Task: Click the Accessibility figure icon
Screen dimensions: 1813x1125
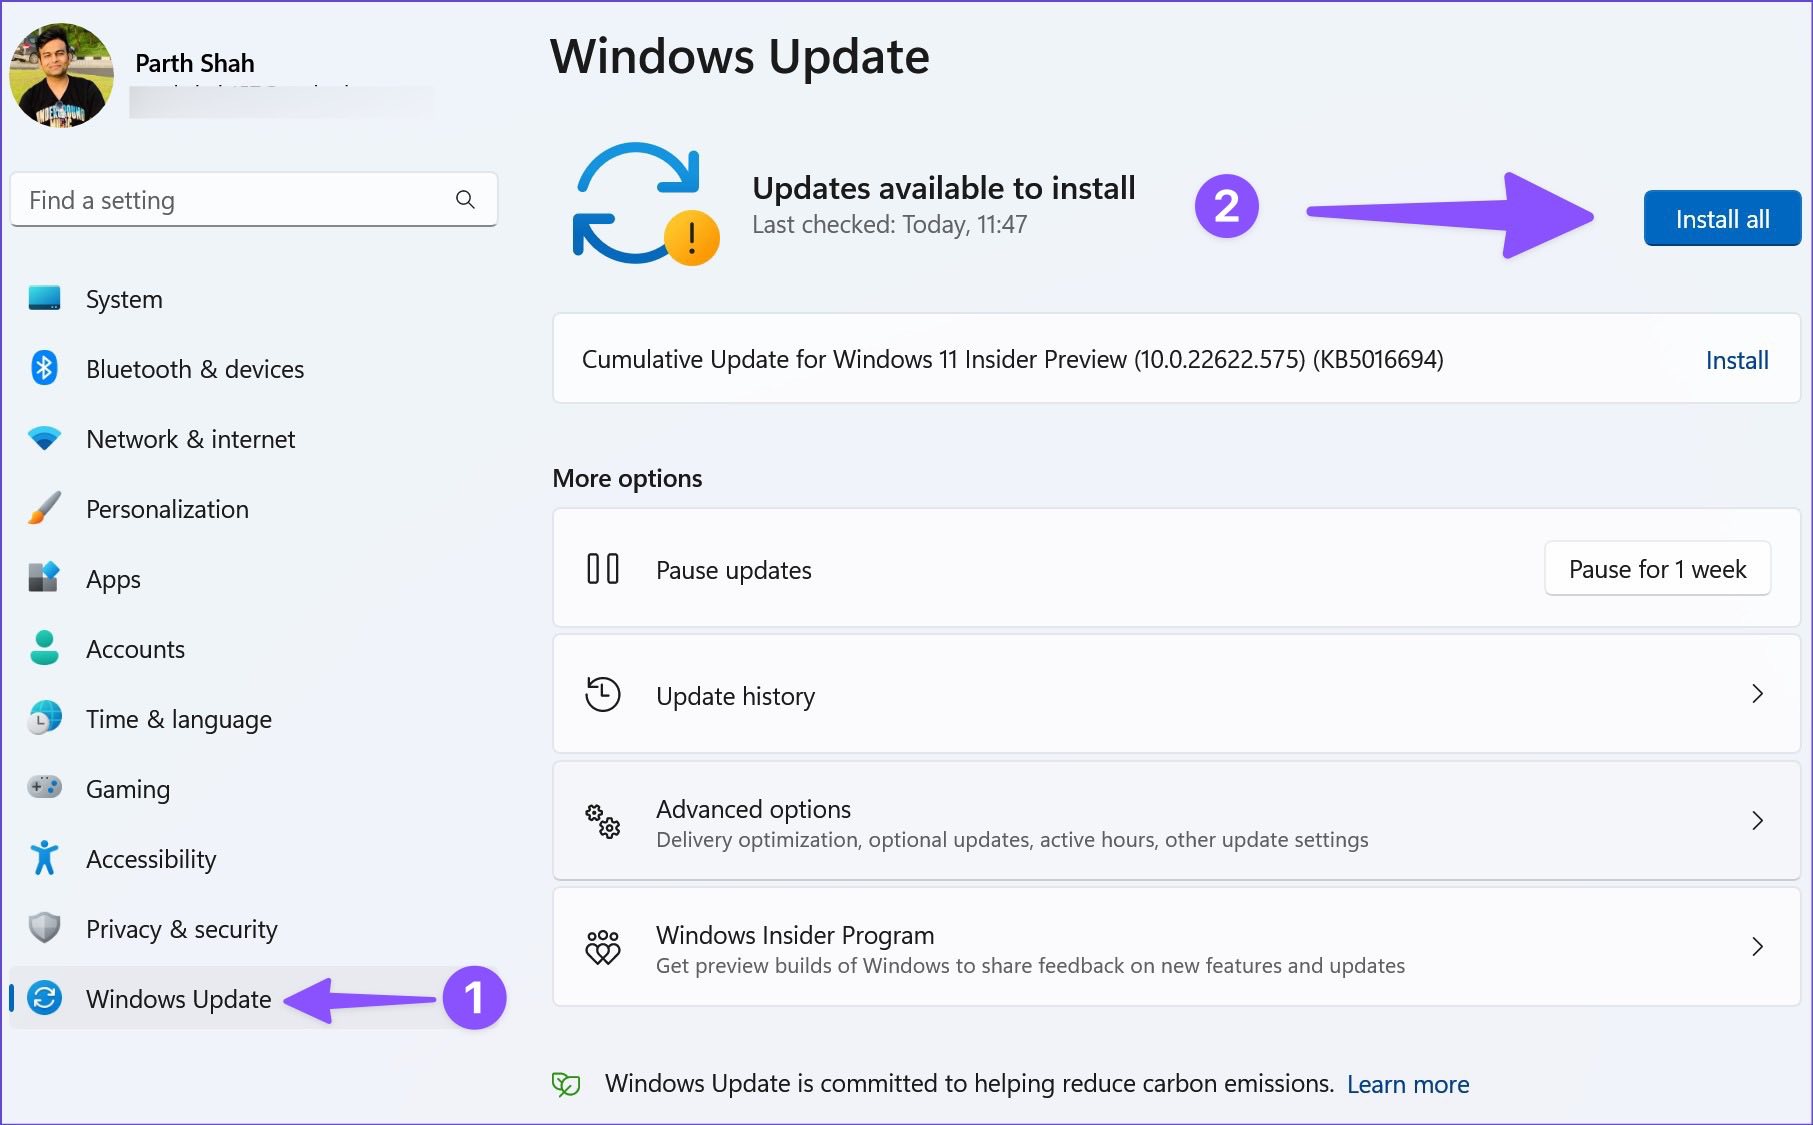Action: (x=44, y=858)
